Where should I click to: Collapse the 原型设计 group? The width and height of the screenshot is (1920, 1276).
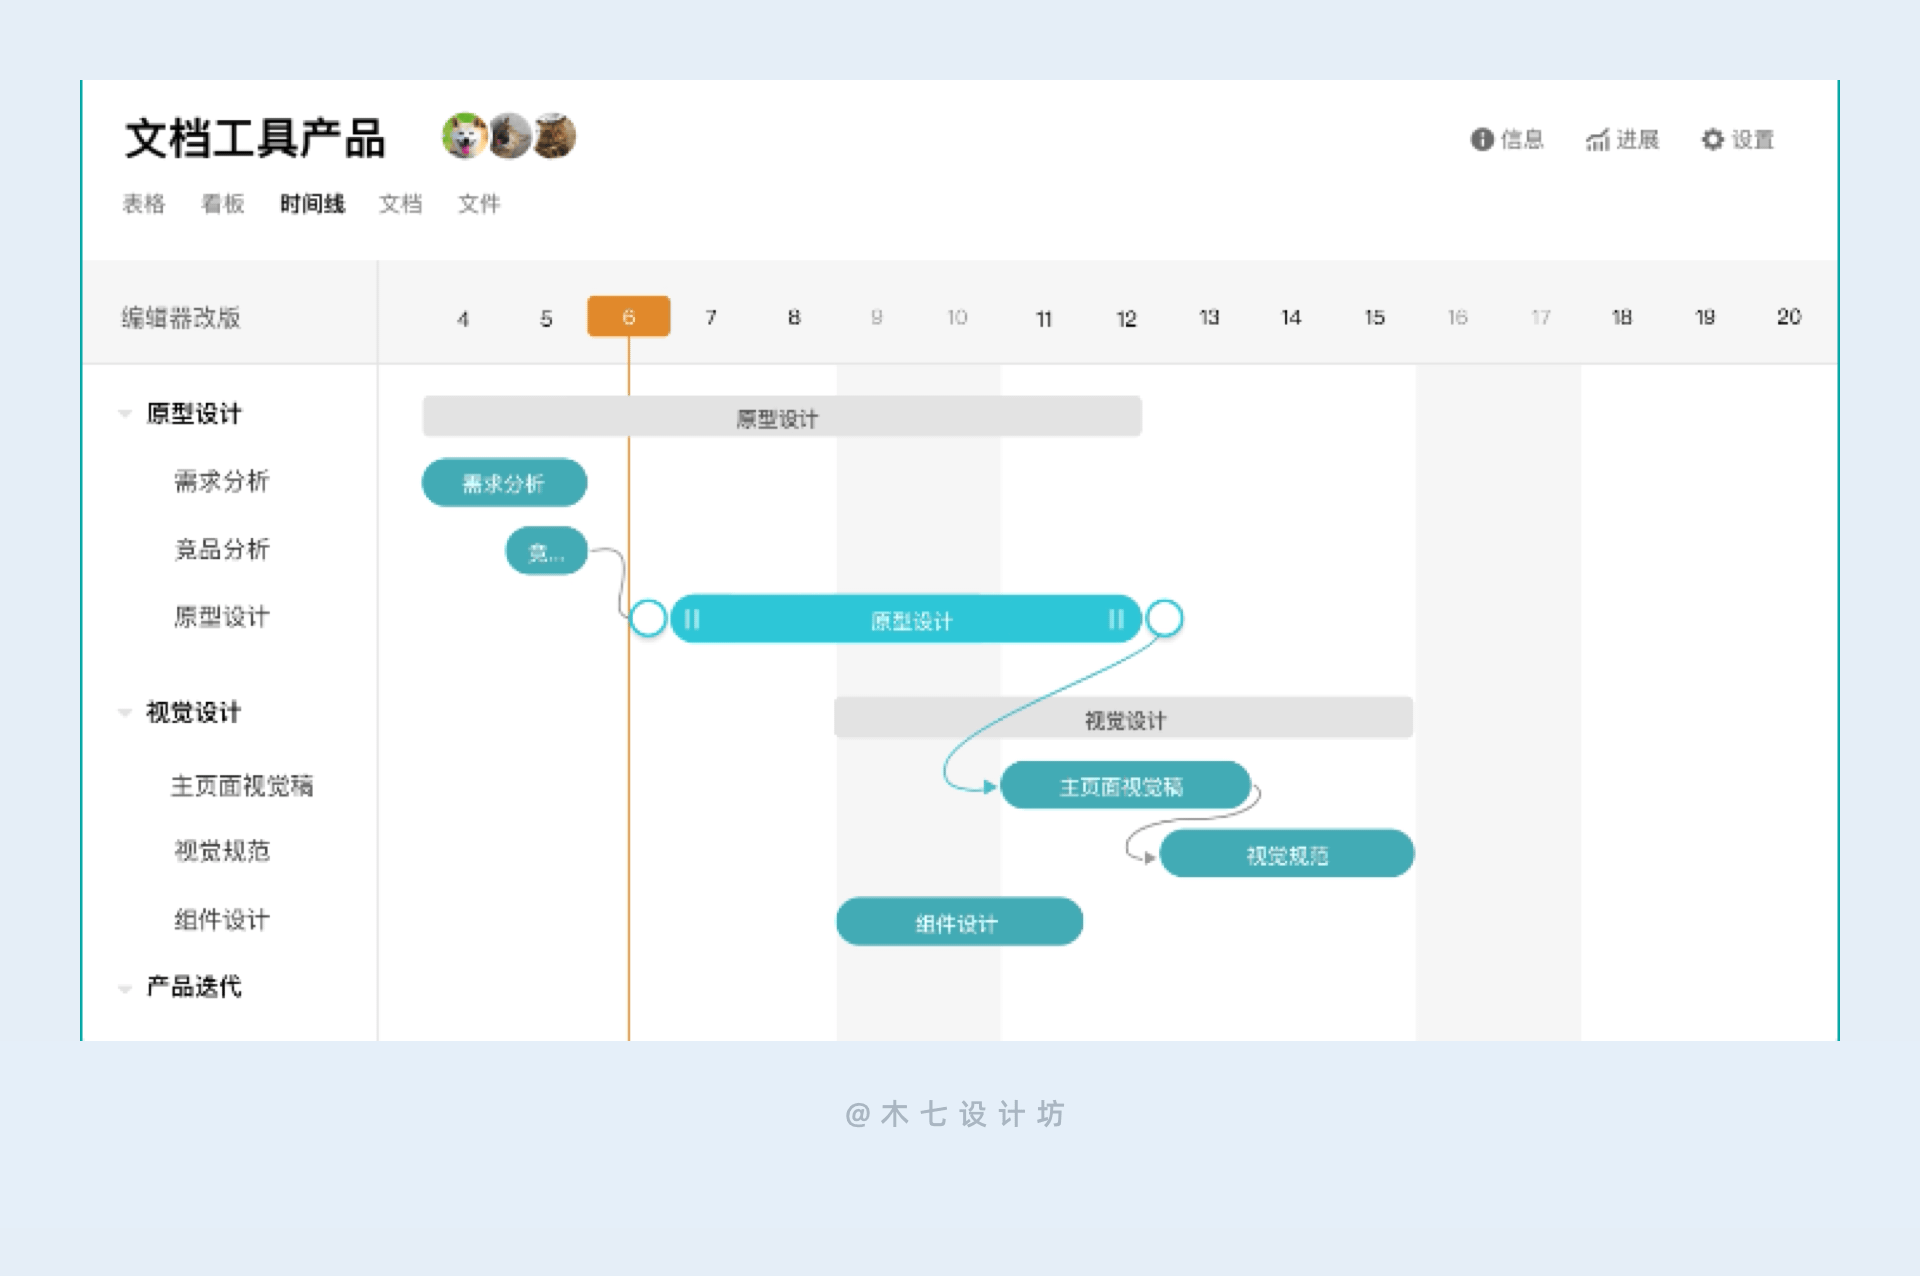(x=125, y=413)
